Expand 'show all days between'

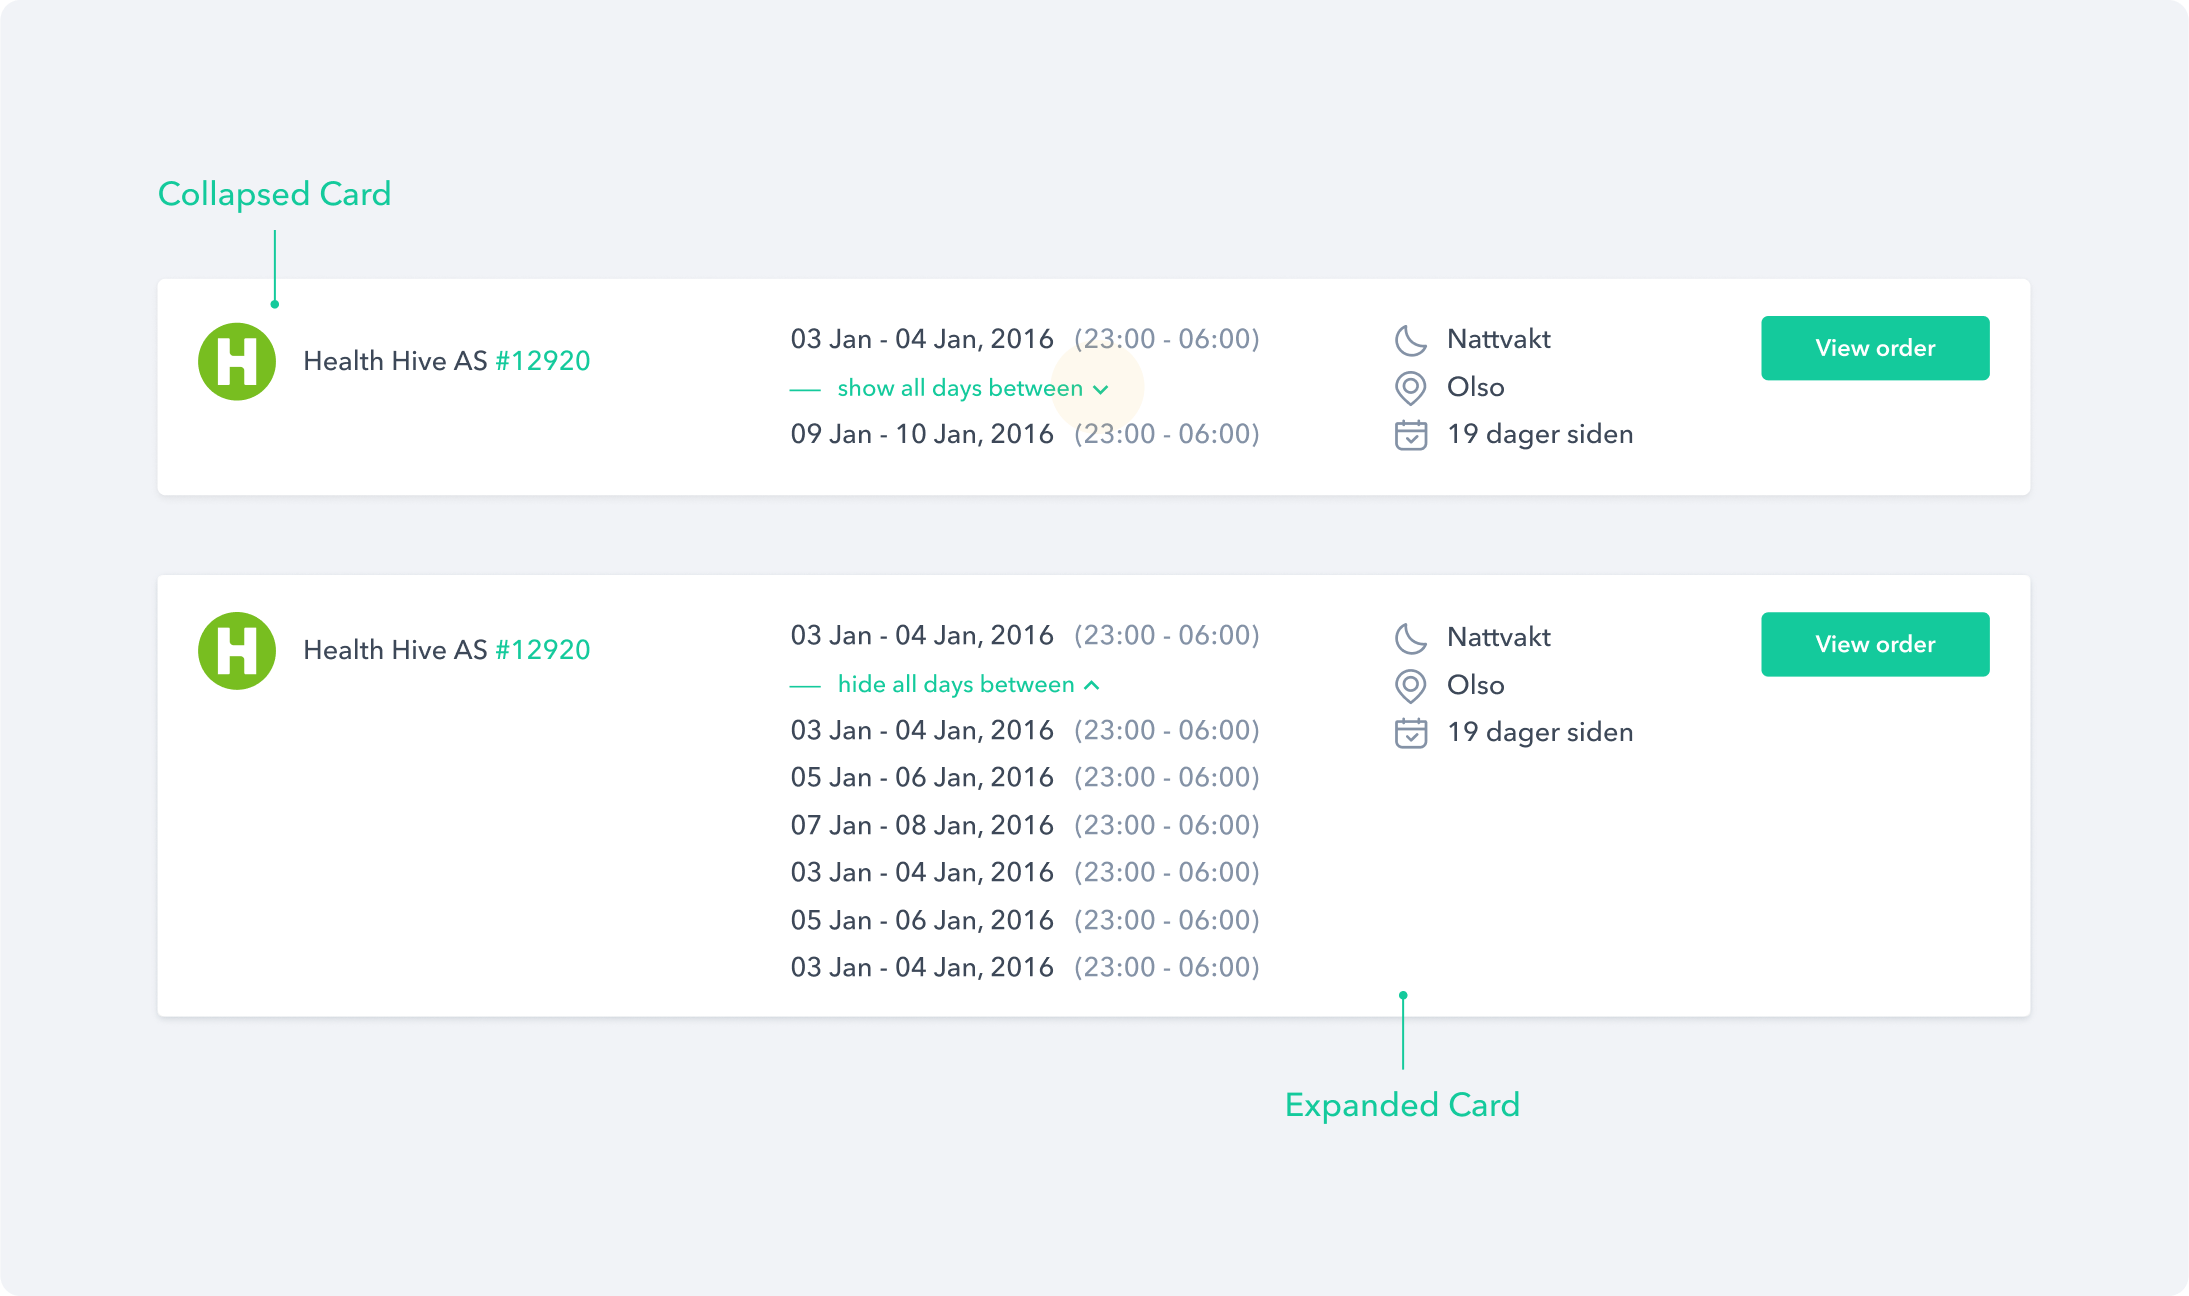pyautogui.click(x=959, y=388)
